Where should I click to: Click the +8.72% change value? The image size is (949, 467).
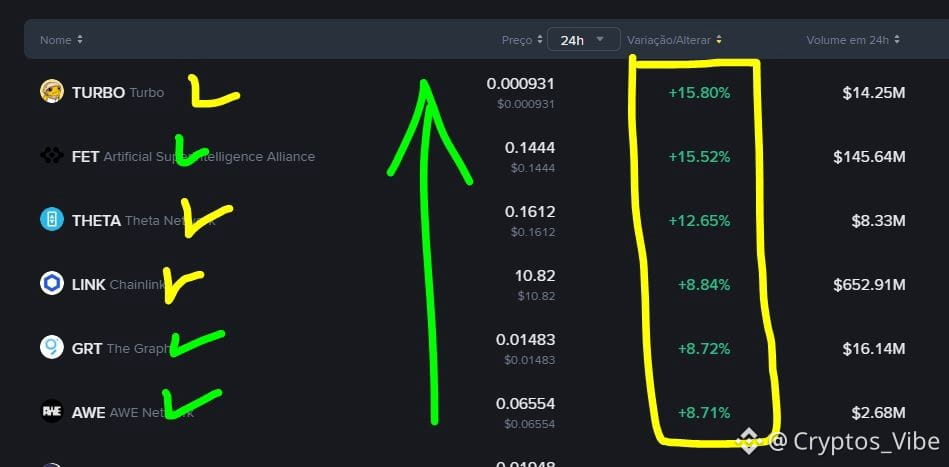click(704, 349)
